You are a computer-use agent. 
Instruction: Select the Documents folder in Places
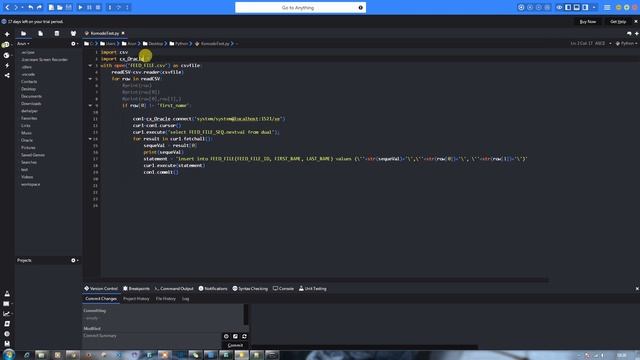tap(31, 96)
